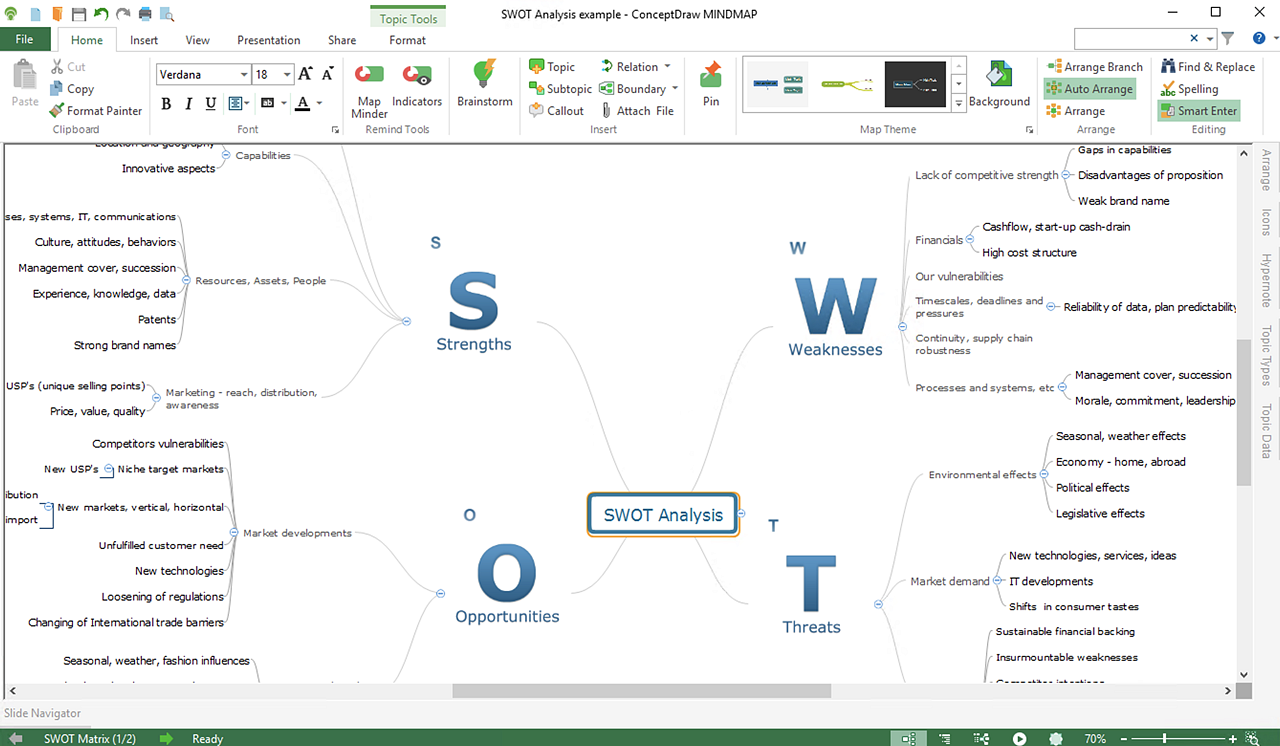This screenshot has width=1280, height=746.
Task: Open the Background settings icon
Action: pos(998,80)
